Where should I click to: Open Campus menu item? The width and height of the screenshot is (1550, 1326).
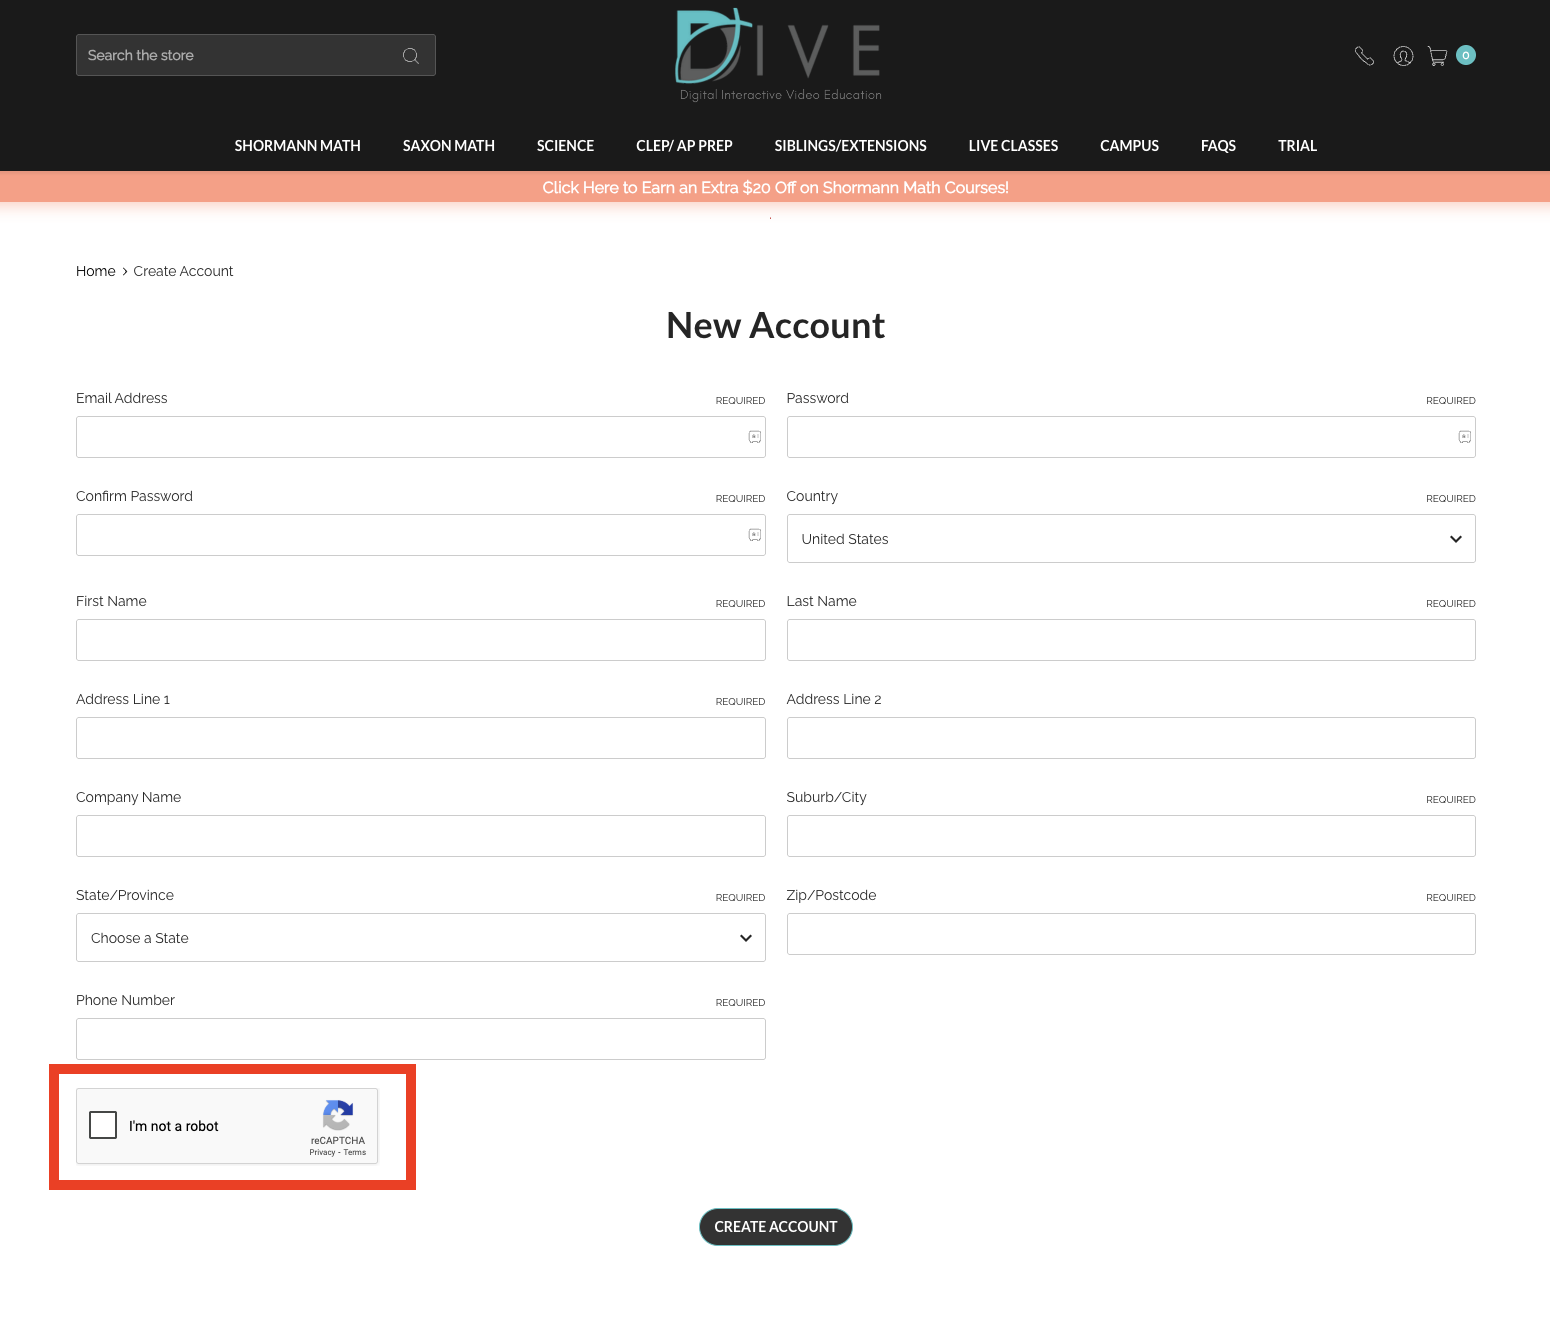pos(1129,146)
